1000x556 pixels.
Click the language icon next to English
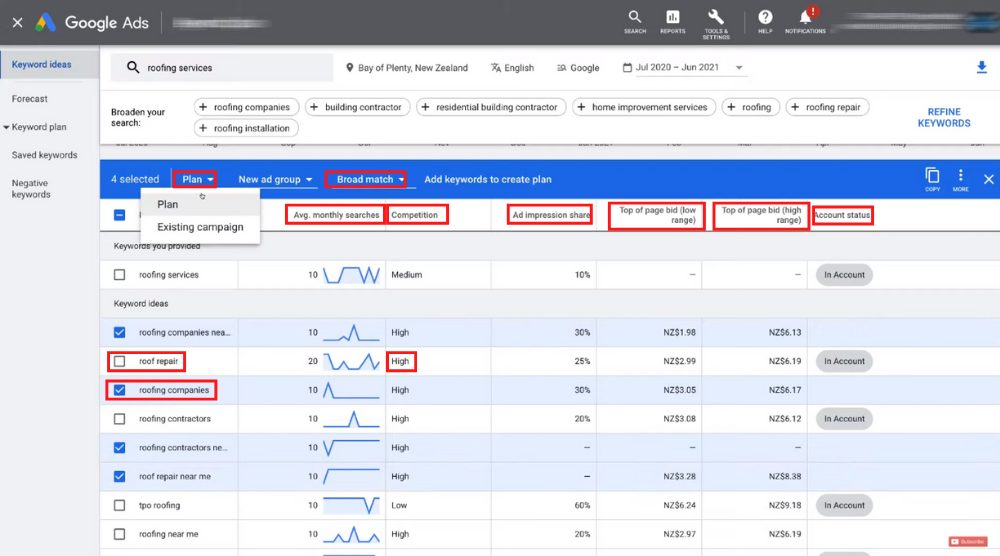click(x=496, y=68)
